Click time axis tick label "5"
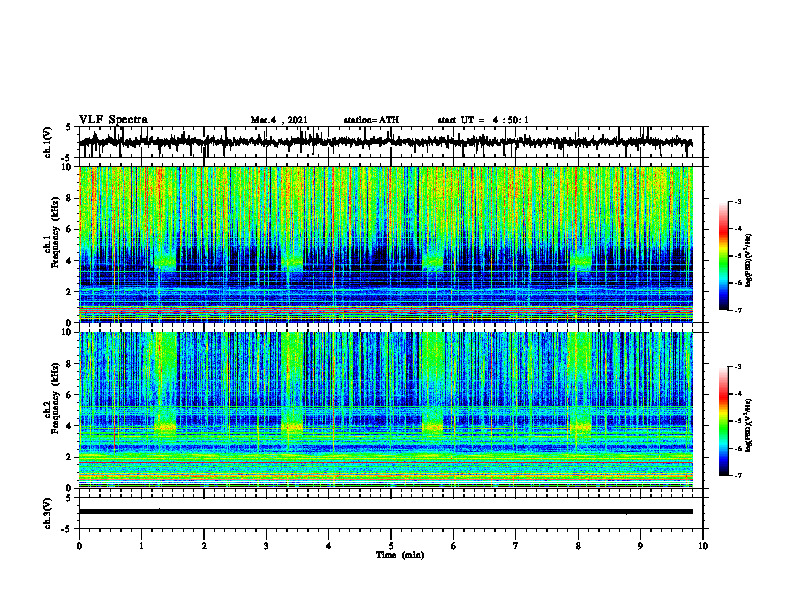Image resolution: width=792 pixels, height=612 pixels. (x=391, y=546)
